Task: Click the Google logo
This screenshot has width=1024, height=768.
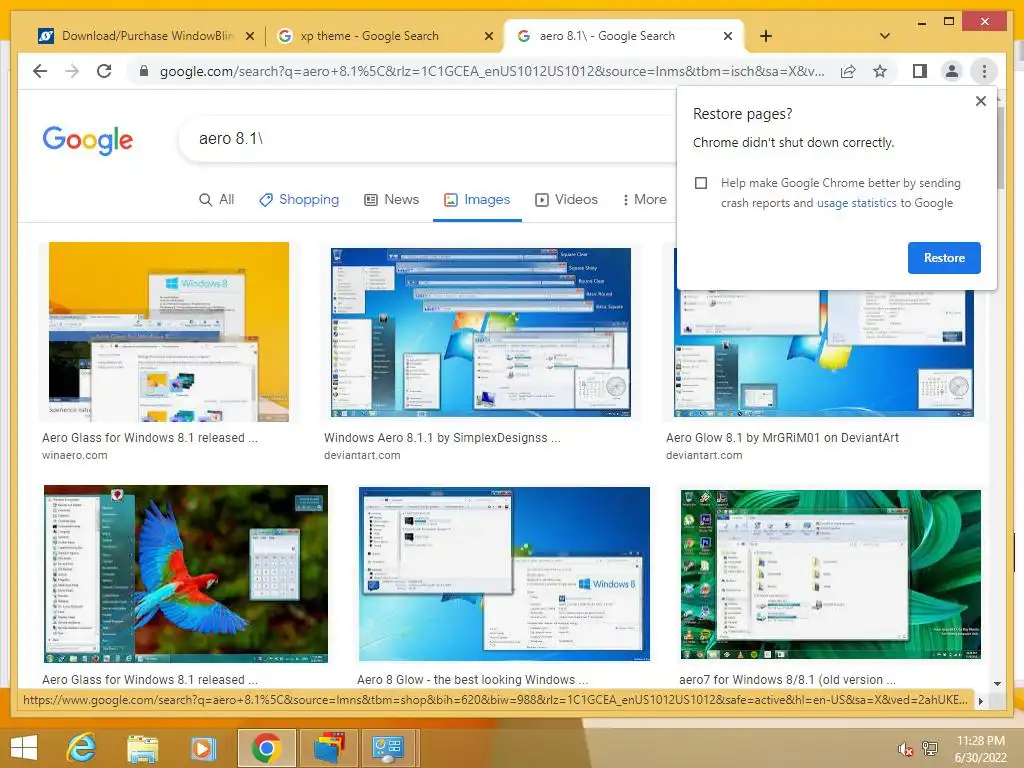Action: 88,139
